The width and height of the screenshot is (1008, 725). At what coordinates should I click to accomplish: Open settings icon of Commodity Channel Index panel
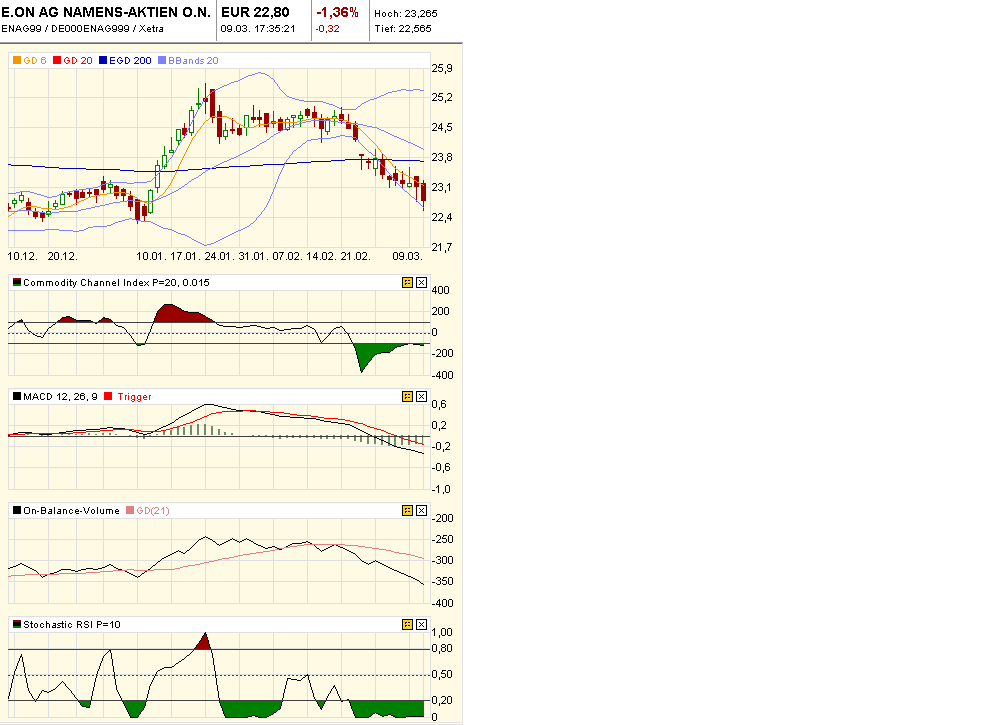pos(407,282)
